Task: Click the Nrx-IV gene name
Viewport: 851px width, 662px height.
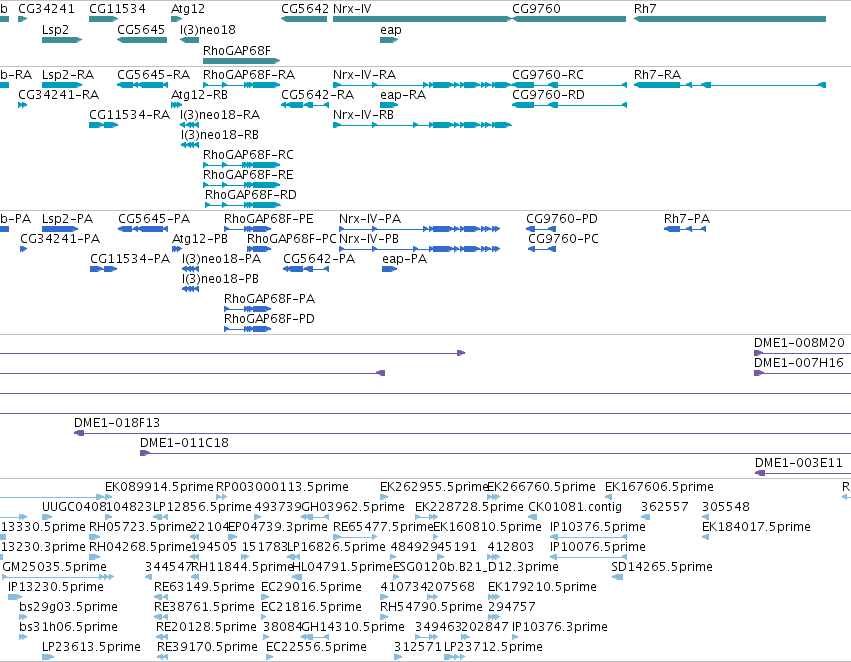Action: pos(352,9)
